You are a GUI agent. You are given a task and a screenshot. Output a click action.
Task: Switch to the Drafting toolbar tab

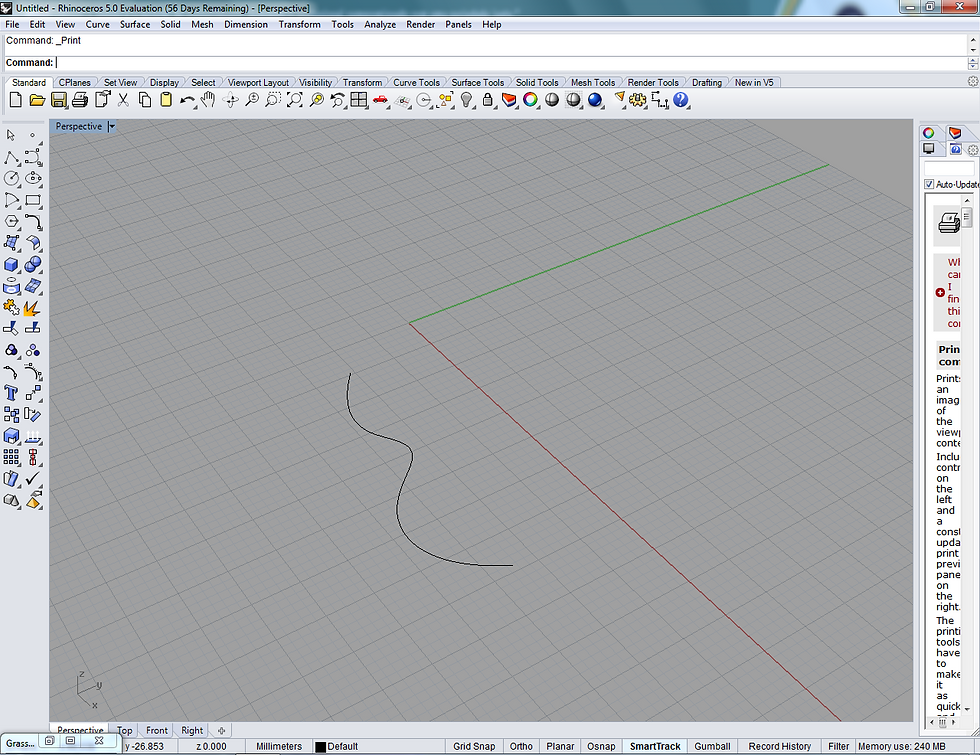click(x=706, y=82)
